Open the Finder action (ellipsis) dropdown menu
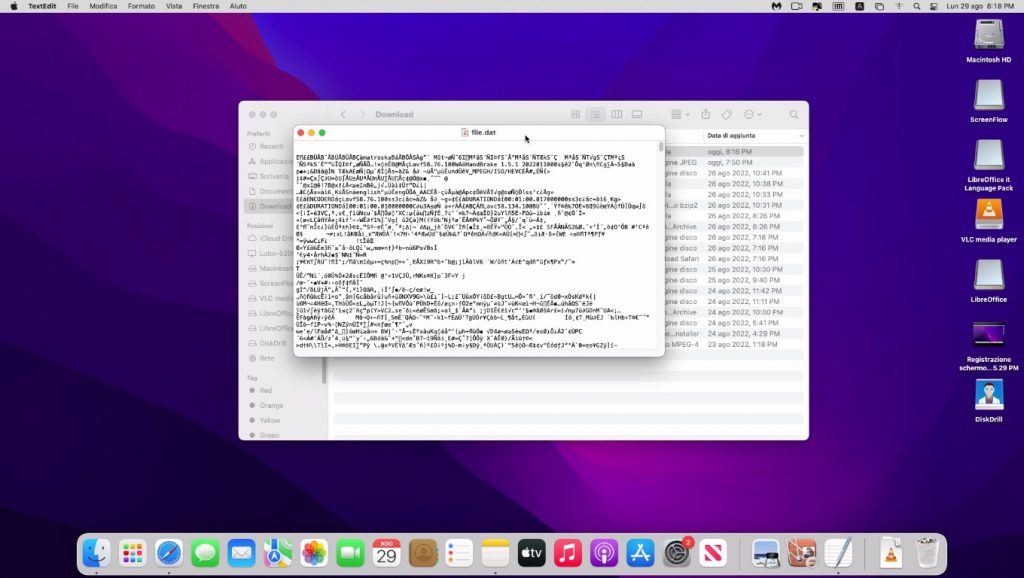Screen dimensions: 1024x578 coord(753,114)
